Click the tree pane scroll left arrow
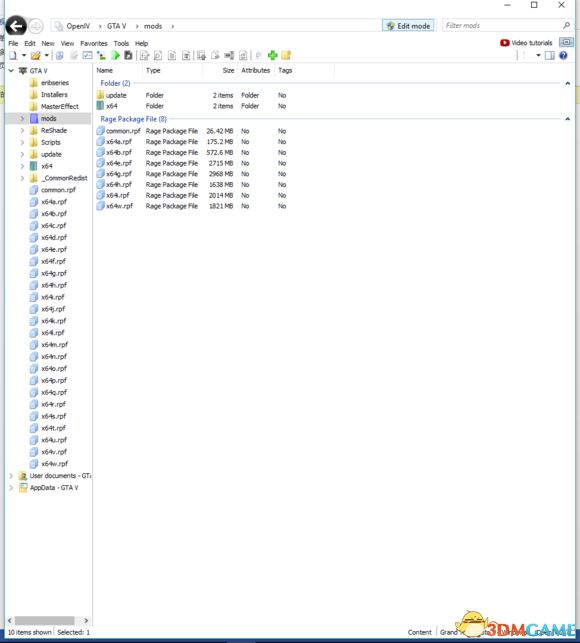This screenshot has width=580, height=643. click(10, 620)
